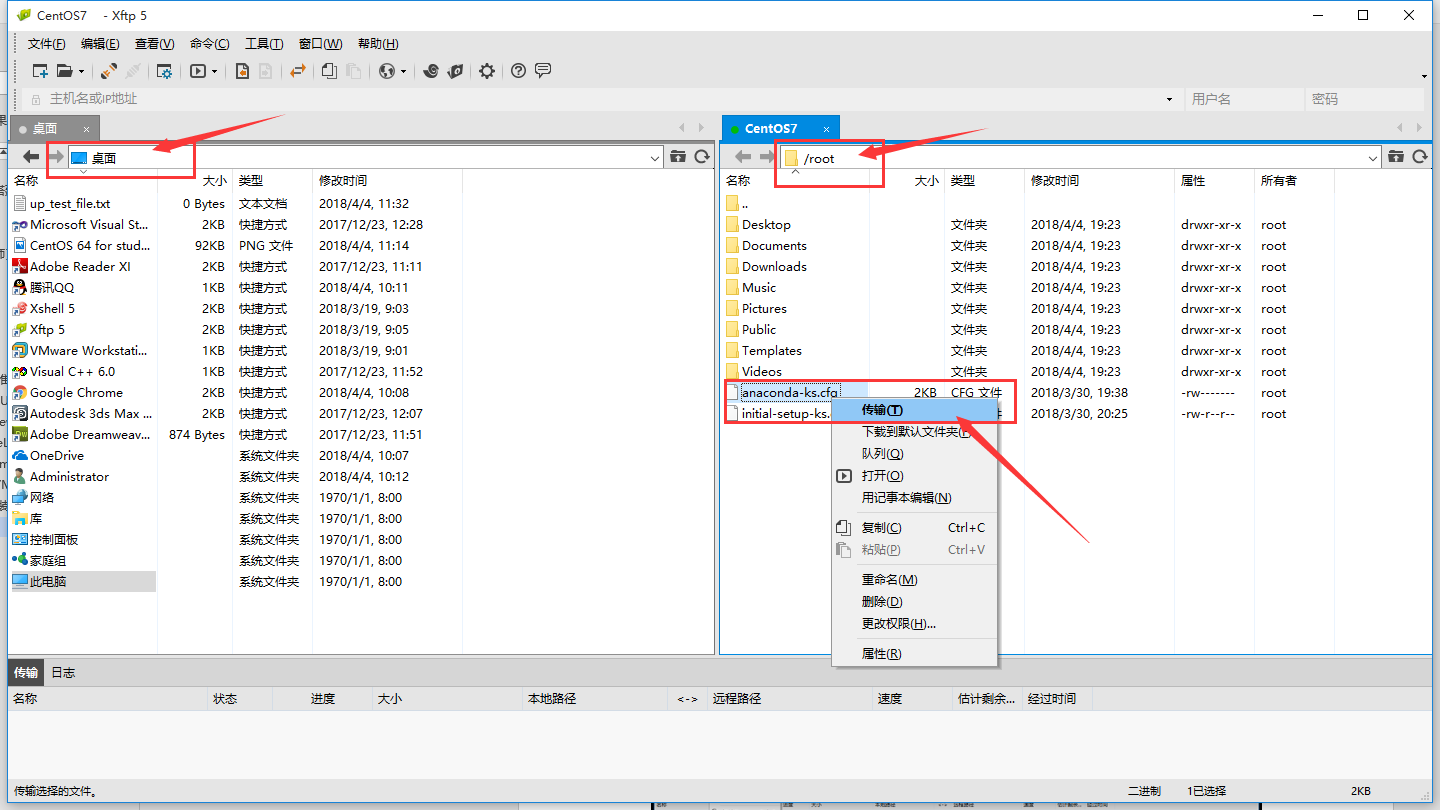Expand the local path dropdown

655,158
